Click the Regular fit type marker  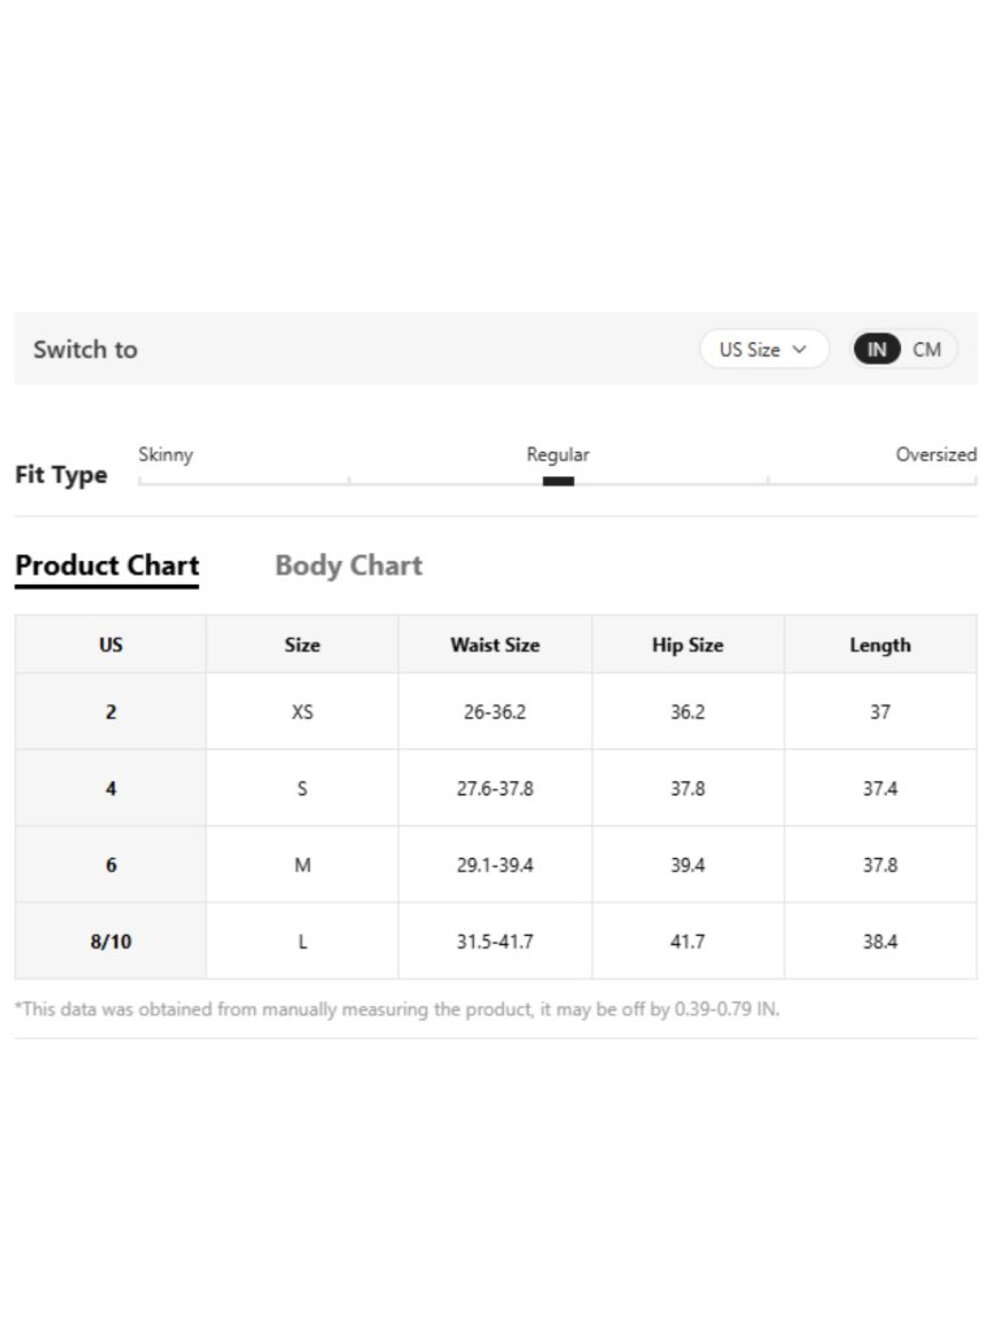click(558, 481)
